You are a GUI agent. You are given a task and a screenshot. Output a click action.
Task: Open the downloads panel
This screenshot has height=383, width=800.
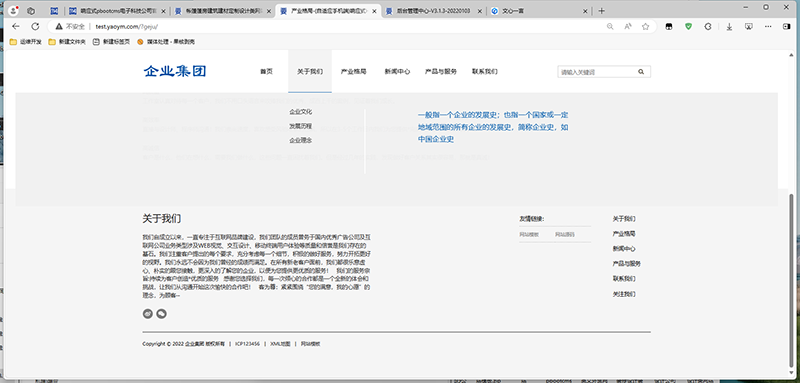tap(729, 27)
